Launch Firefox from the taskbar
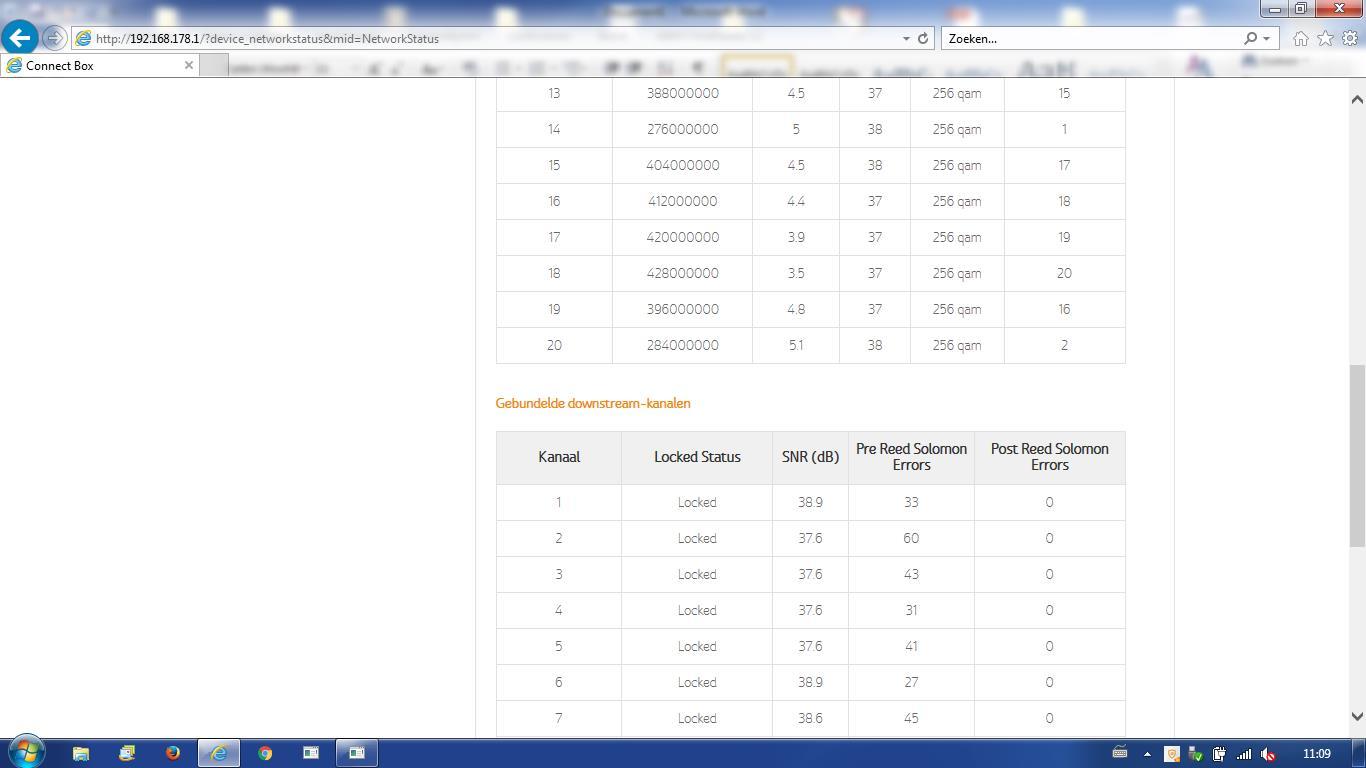 click(172, 753)
